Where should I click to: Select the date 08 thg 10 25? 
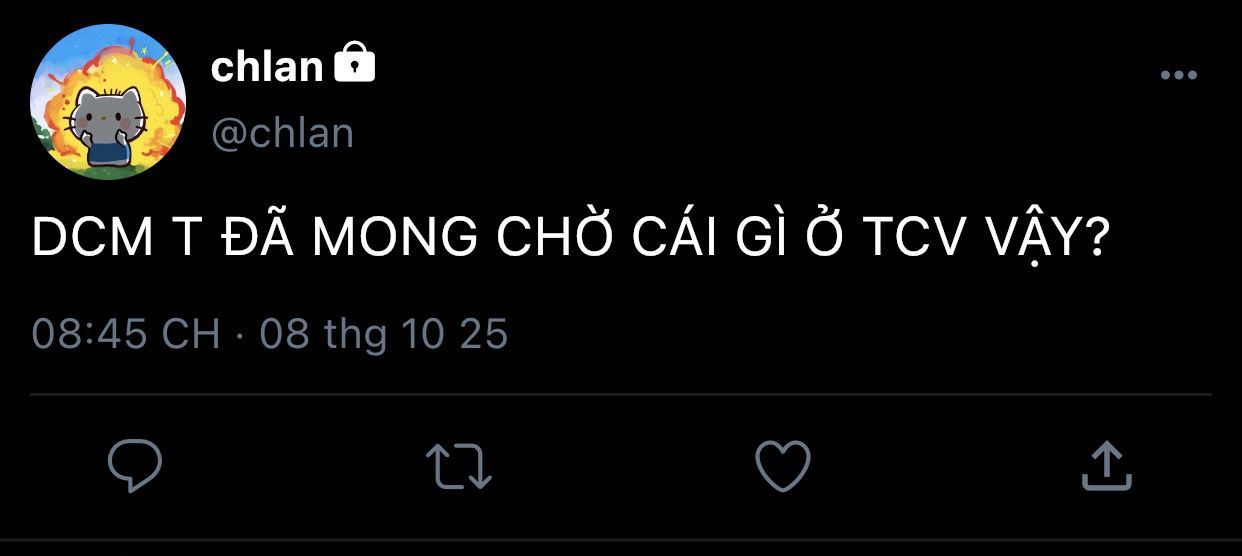384,333
